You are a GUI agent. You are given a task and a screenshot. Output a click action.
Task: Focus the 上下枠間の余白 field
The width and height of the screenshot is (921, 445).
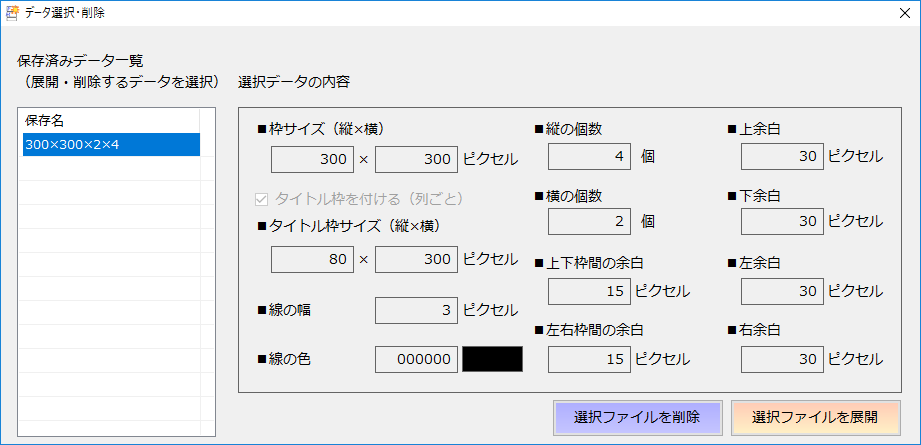coord(590,290)
